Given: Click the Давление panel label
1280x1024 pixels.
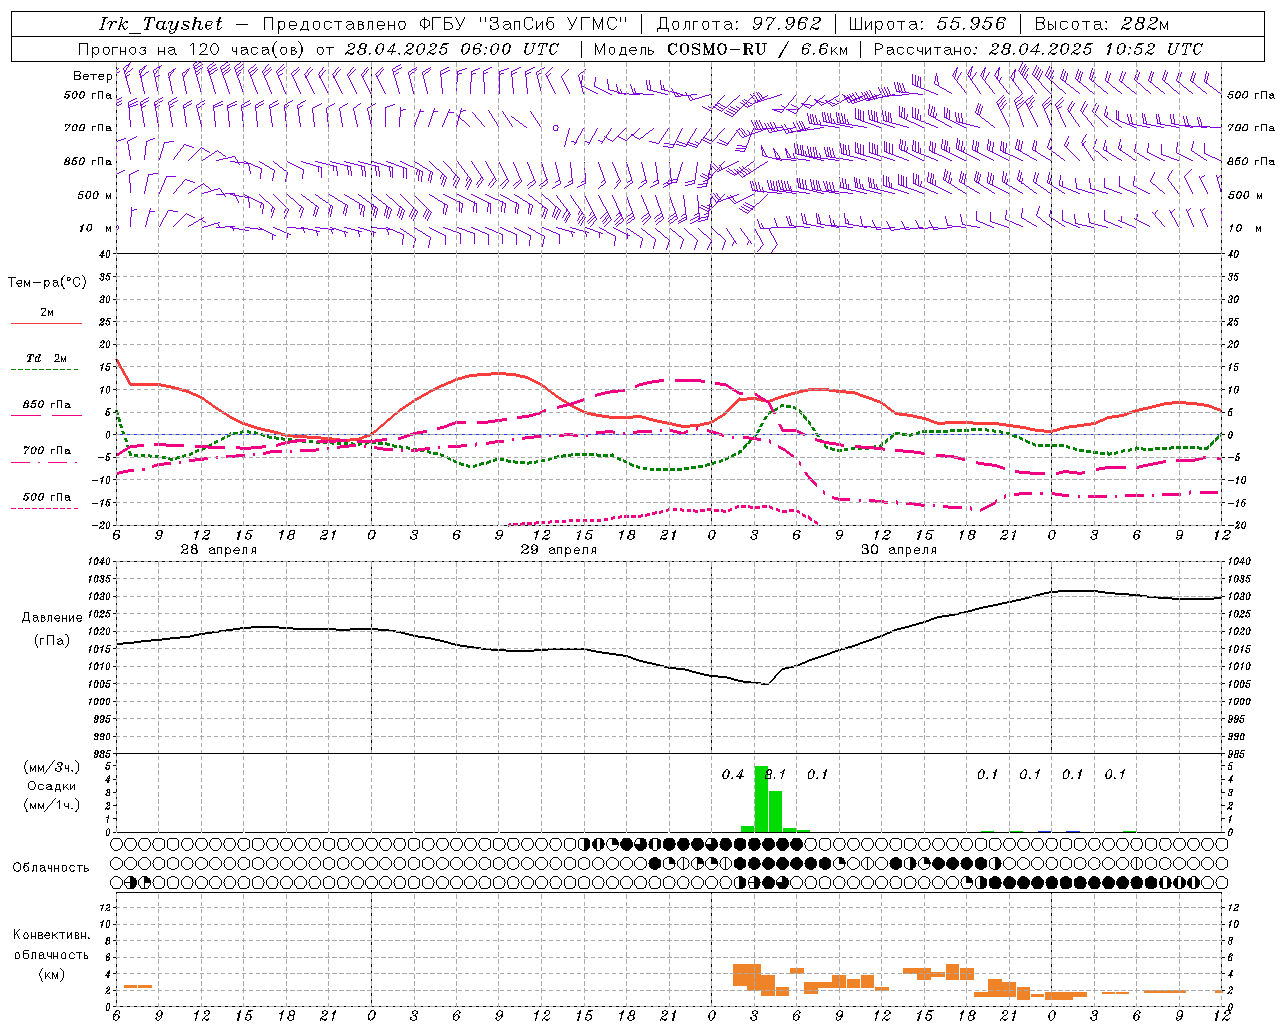Looking at the screenshot, I should tap(52, 618).
